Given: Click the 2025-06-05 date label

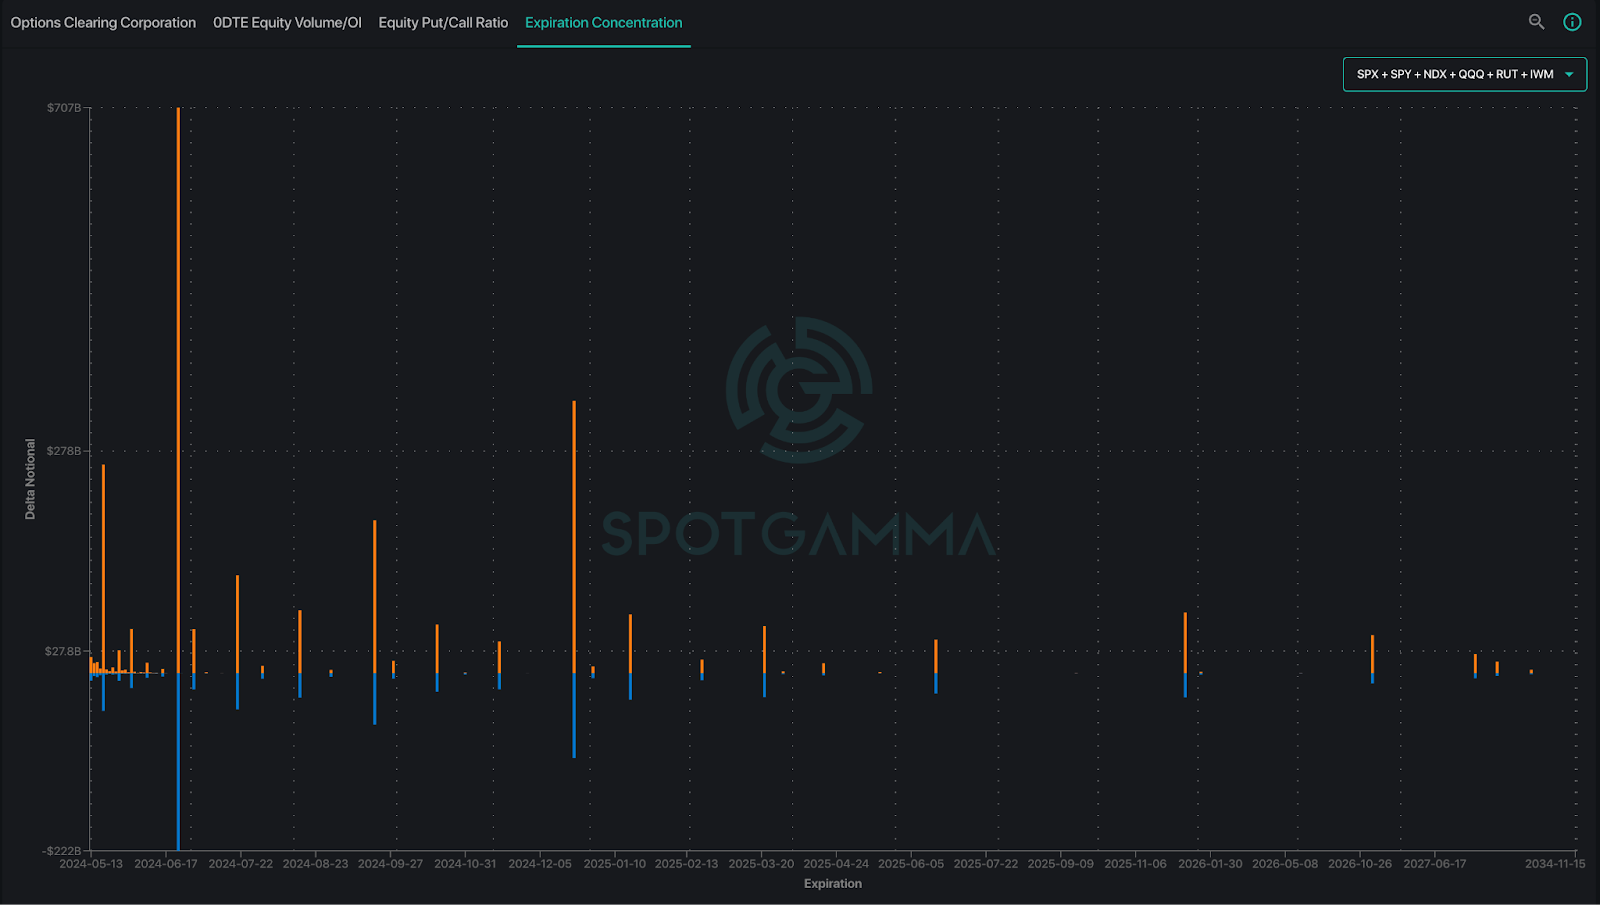Looking at the screenshot, I should tap(911, 864).
